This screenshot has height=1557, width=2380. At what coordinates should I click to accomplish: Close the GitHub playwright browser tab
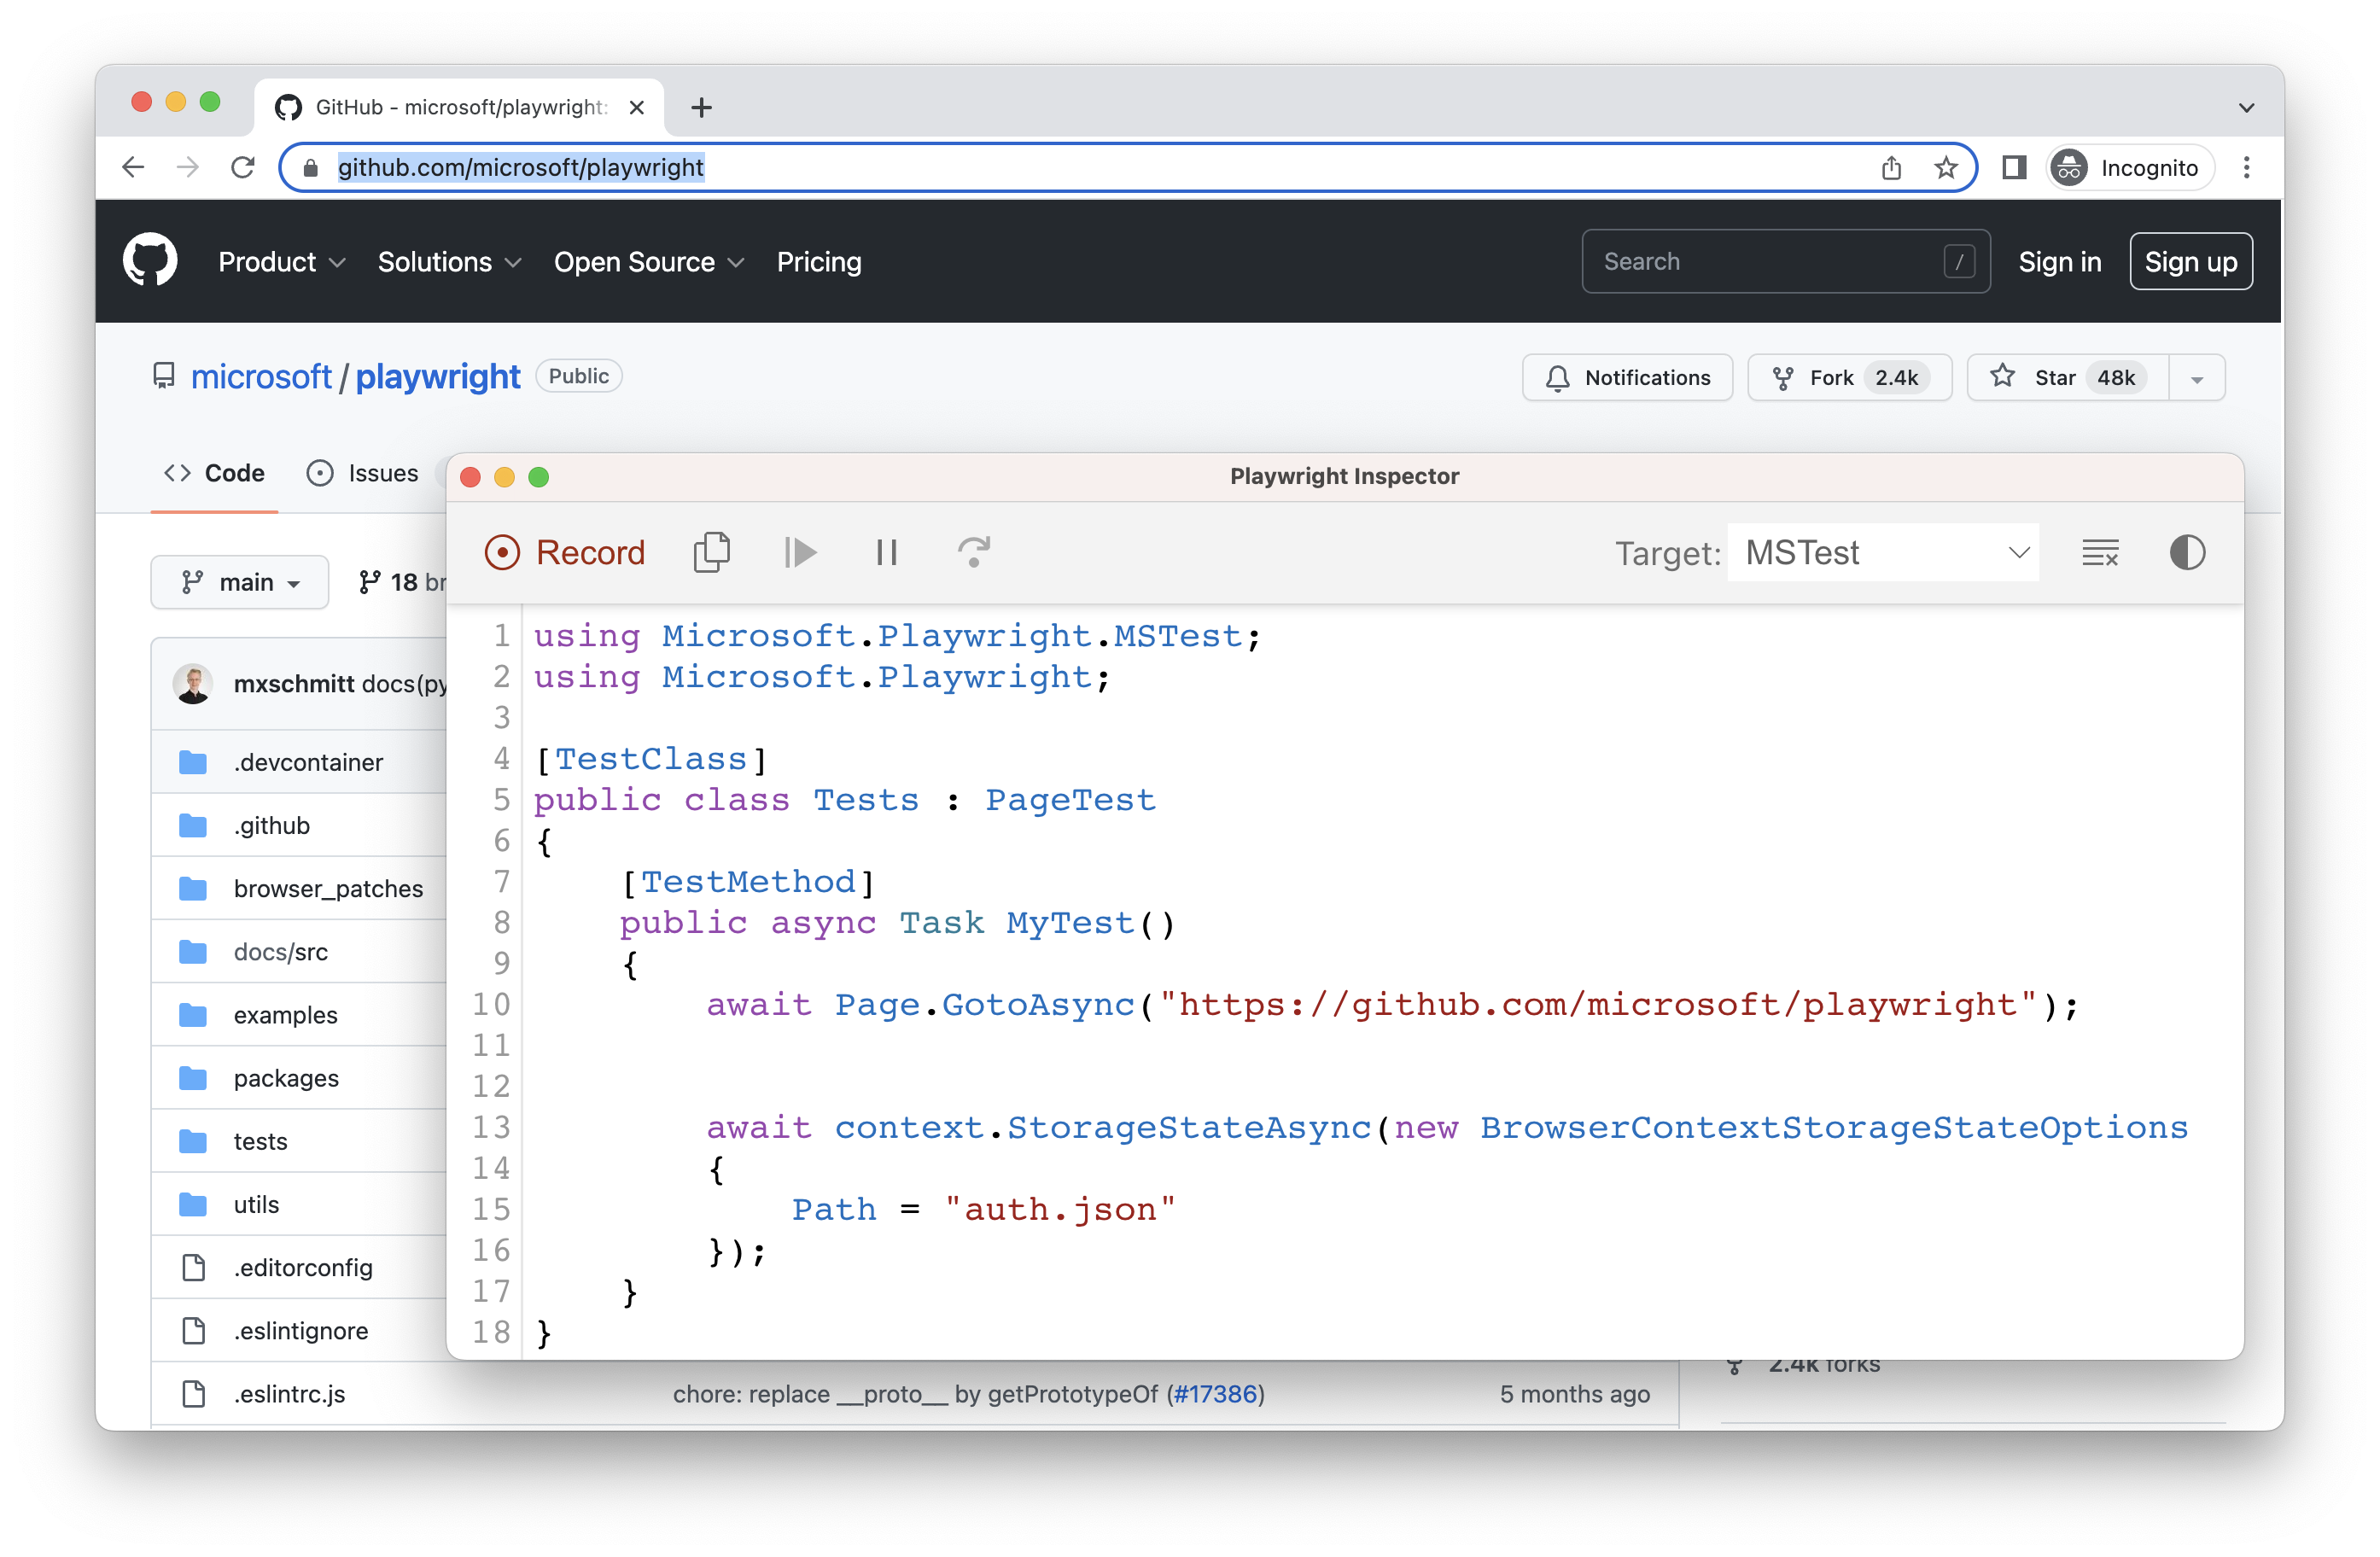[636, 107]
